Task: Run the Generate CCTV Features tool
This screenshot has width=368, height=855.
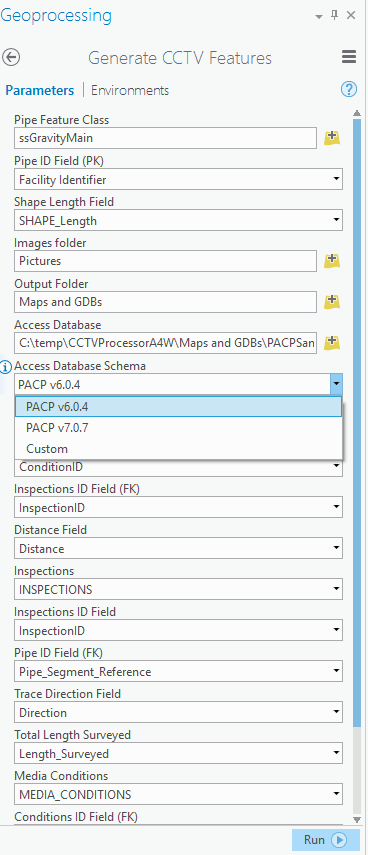Action: [325, 840]
